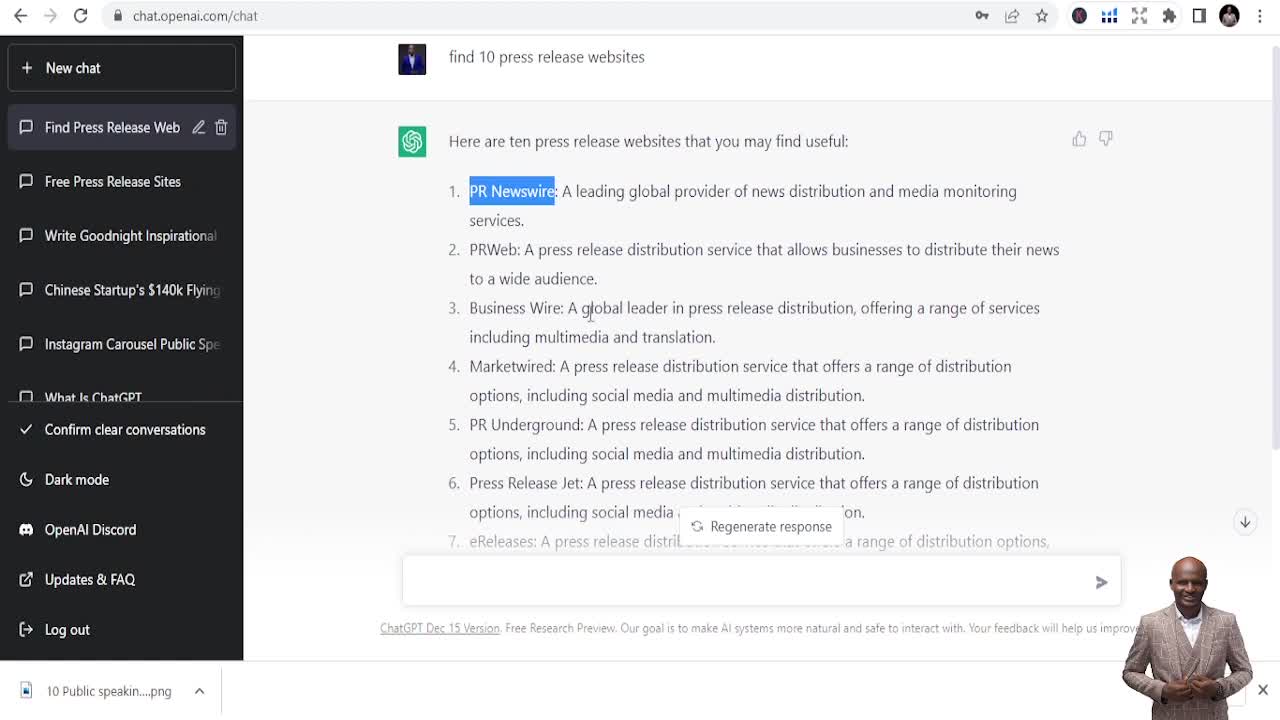Screen dimensions: 1280x720
Task: Open the Find Press Release Web conversation
Action: tap(112, 127)
